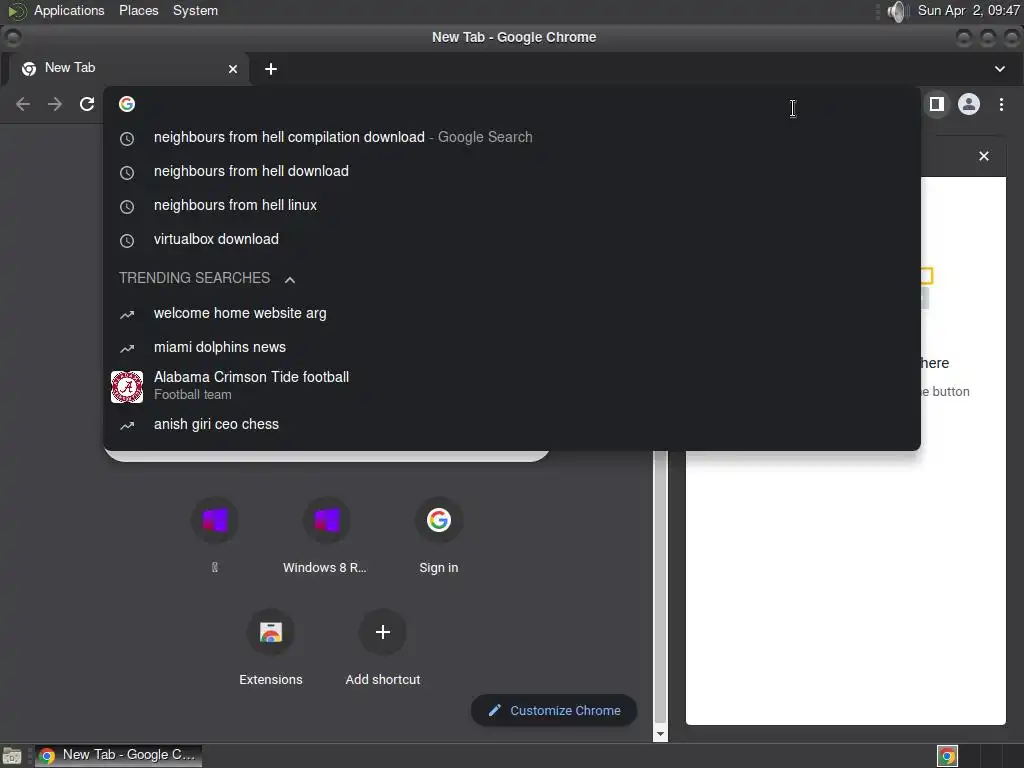Screen dimensions: 1024x768
Task: Open a new tab with plus button
Action: (x=271, y=69)
